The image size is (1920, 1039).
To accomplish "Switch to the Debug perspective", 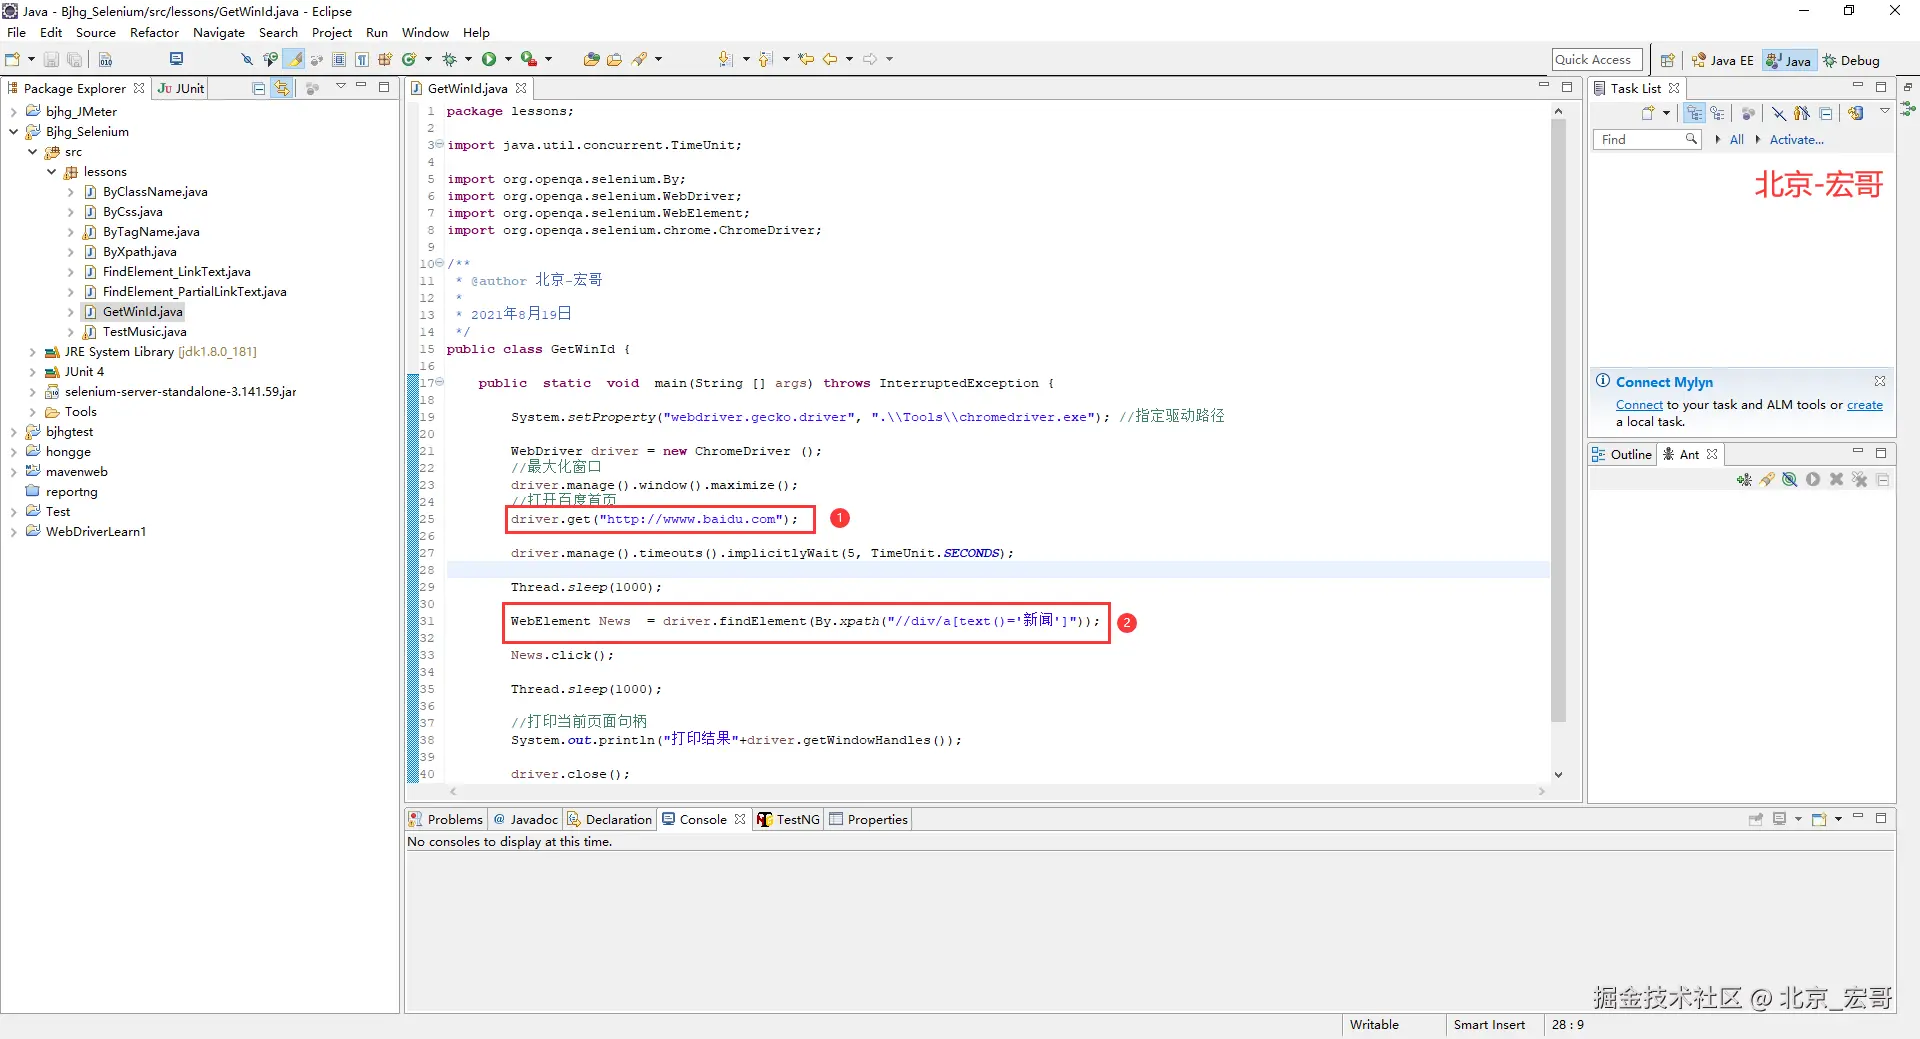I will [1851, 61].
